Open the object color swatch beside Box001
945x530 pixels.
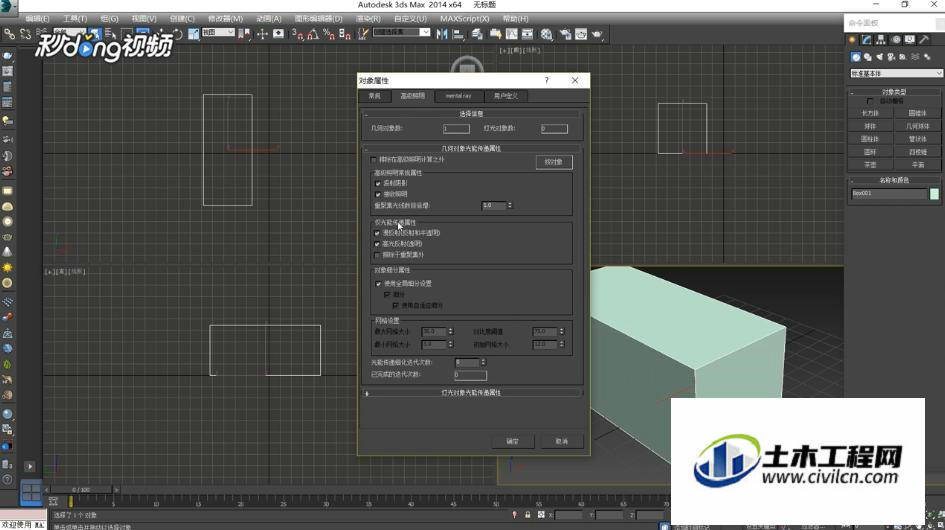tap(934, 194)
